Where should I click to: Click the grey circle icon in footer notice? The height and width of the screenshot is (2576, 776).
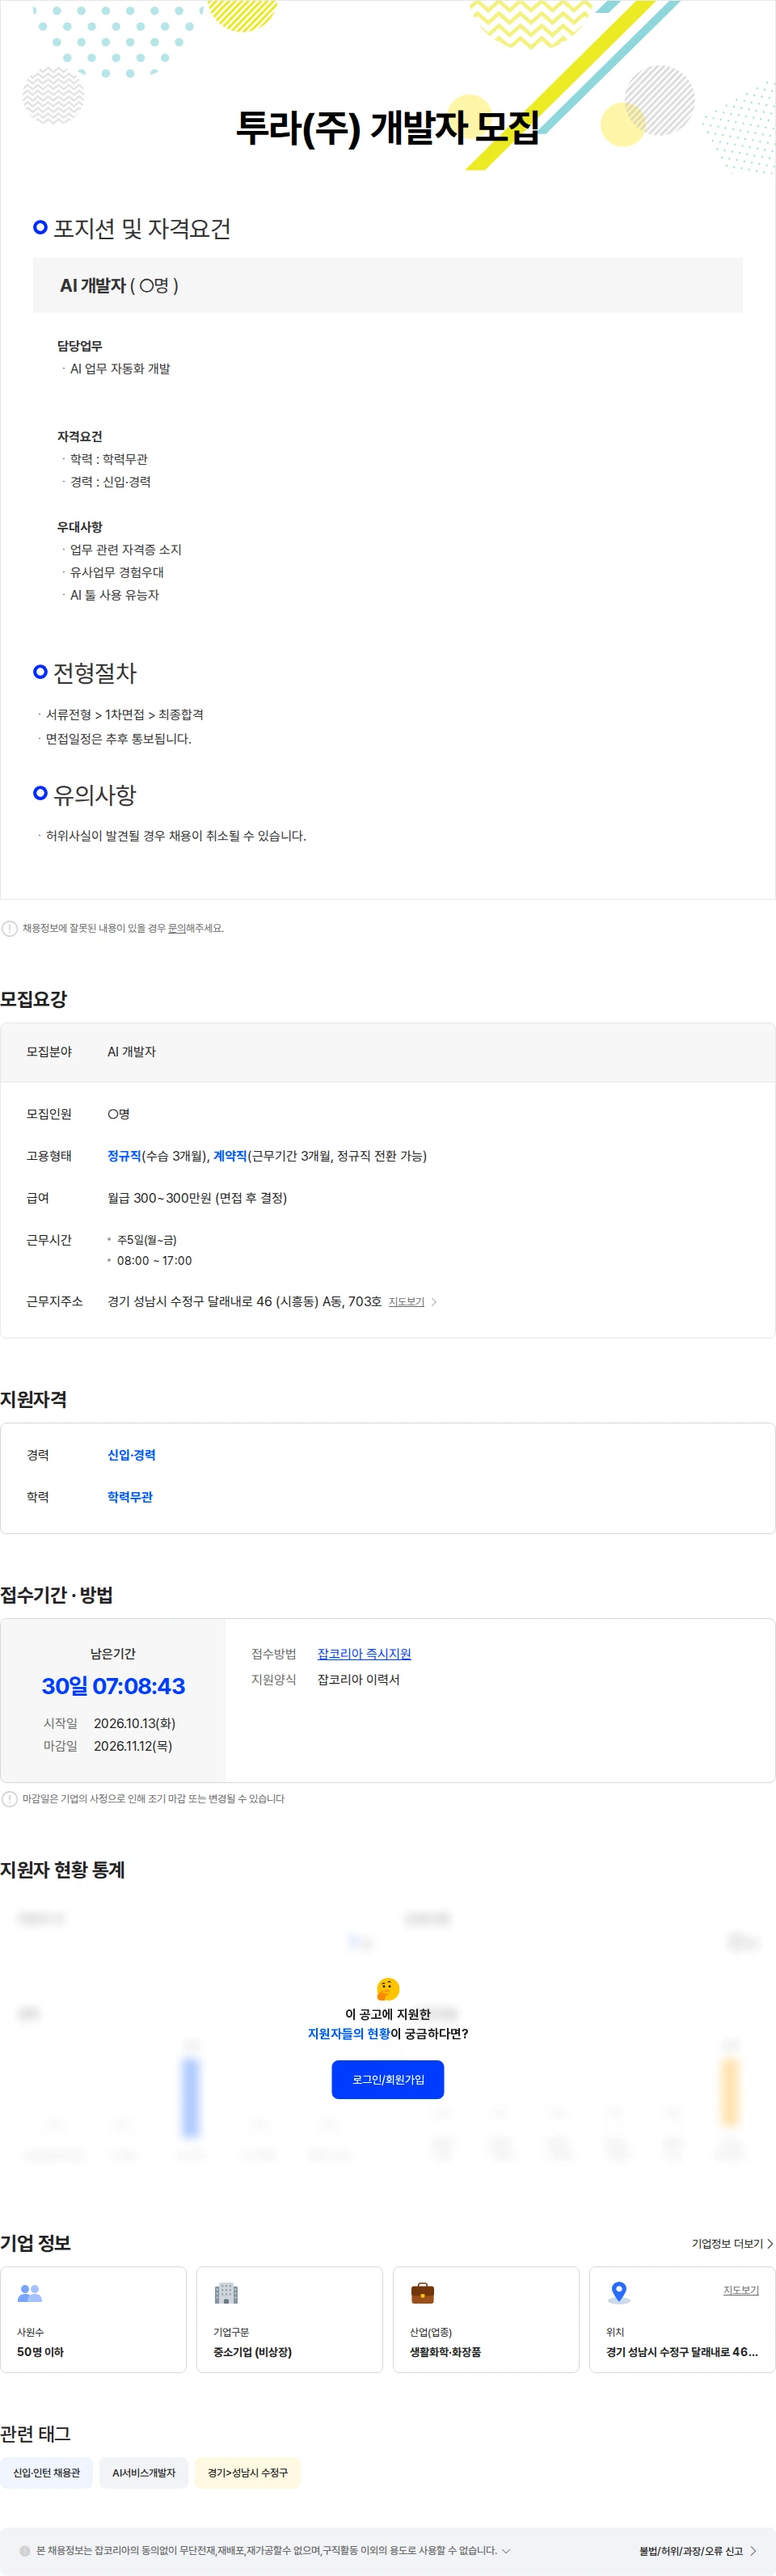click(25, 2551)
